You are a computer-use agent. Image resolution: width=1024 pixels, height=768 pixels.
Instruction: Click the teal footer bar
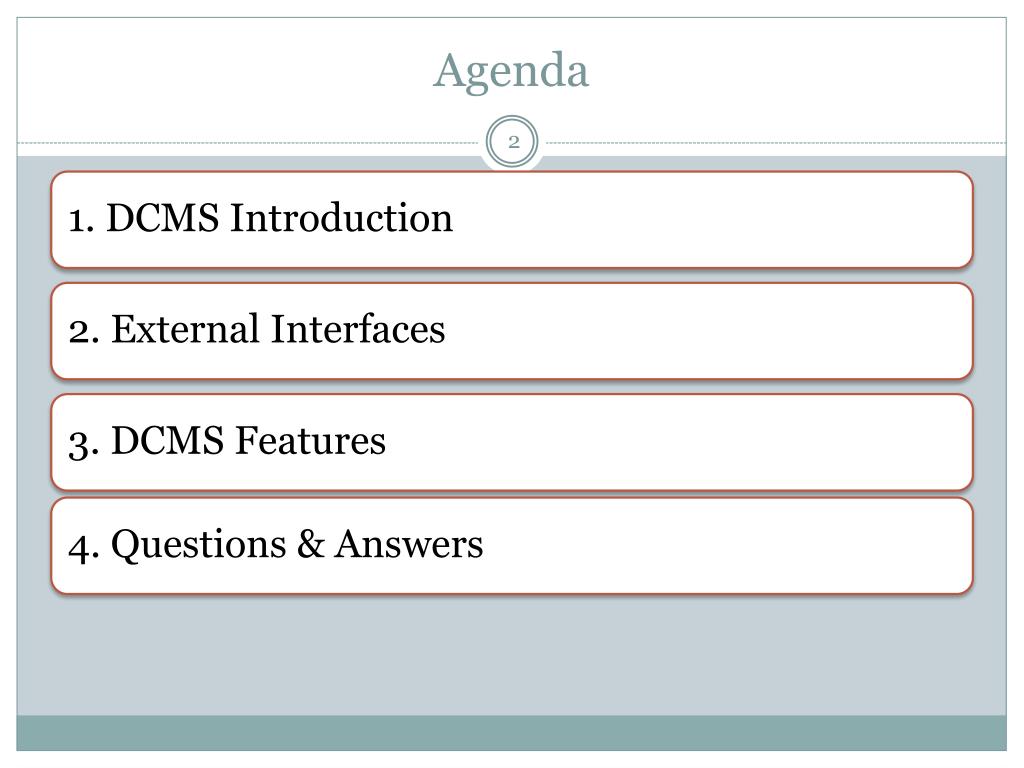tap(512, 733)
